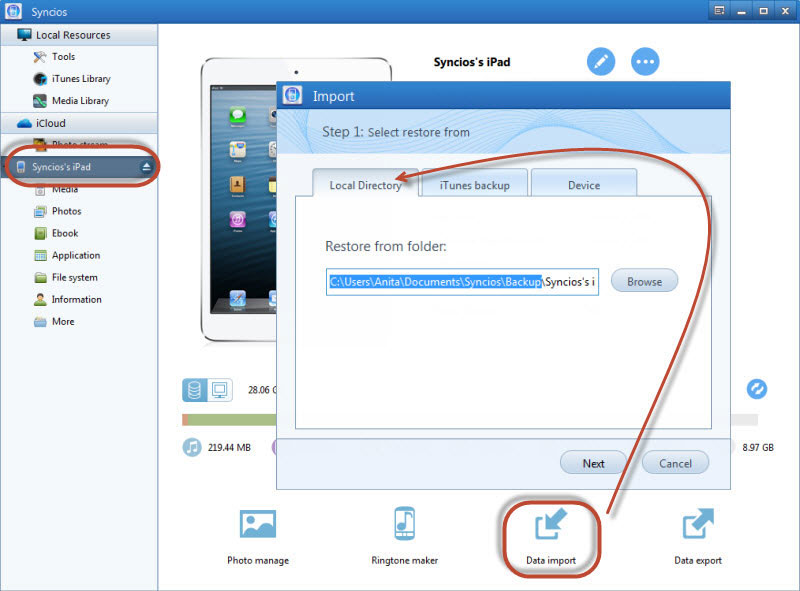Click the edit pencil icon beside device name

click(x=601, y=62)
